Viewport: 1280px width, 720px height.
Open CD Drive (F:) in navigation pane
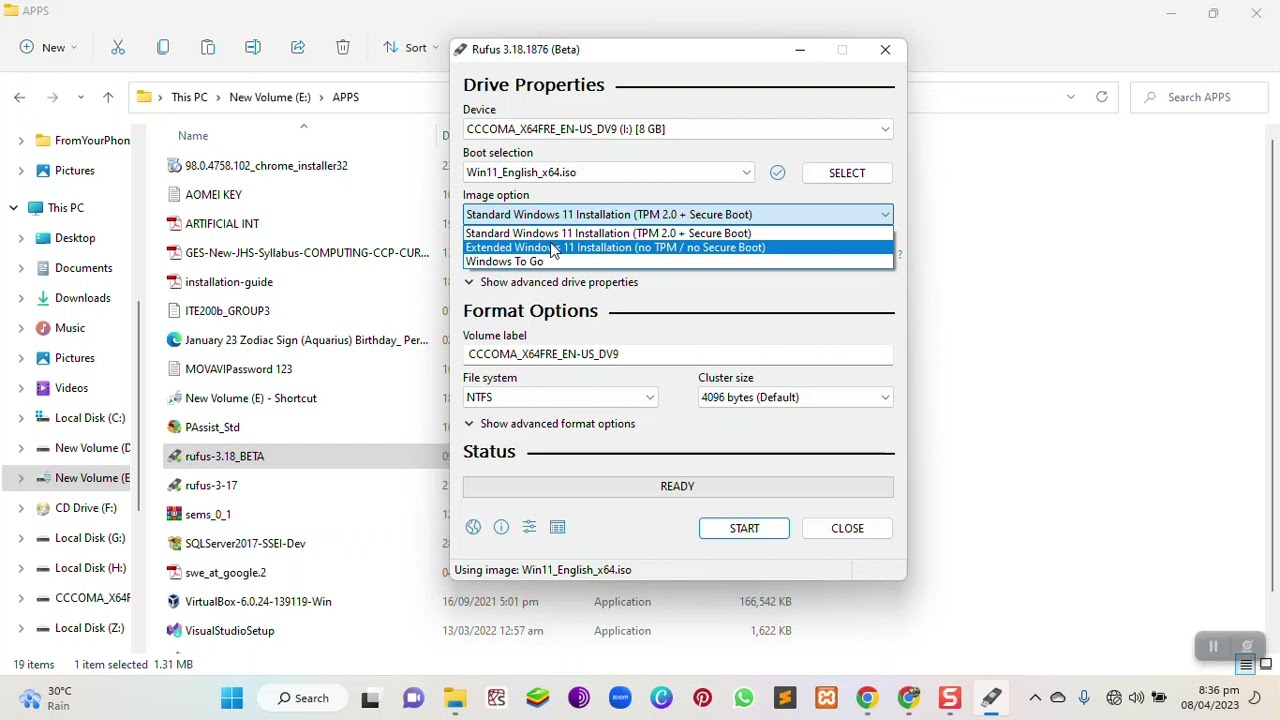coord(86,508)
